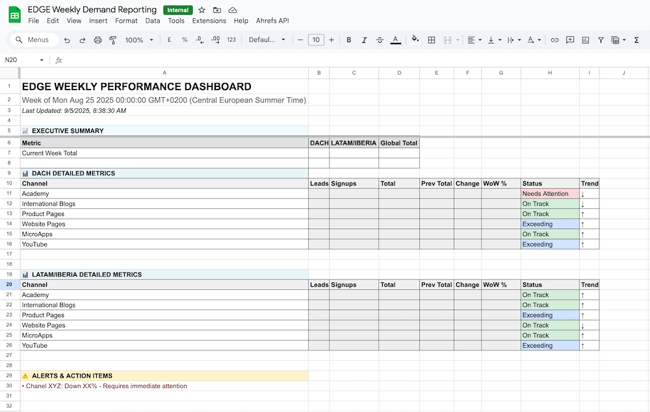Increase font size with plus button

(x=331, y=40)
